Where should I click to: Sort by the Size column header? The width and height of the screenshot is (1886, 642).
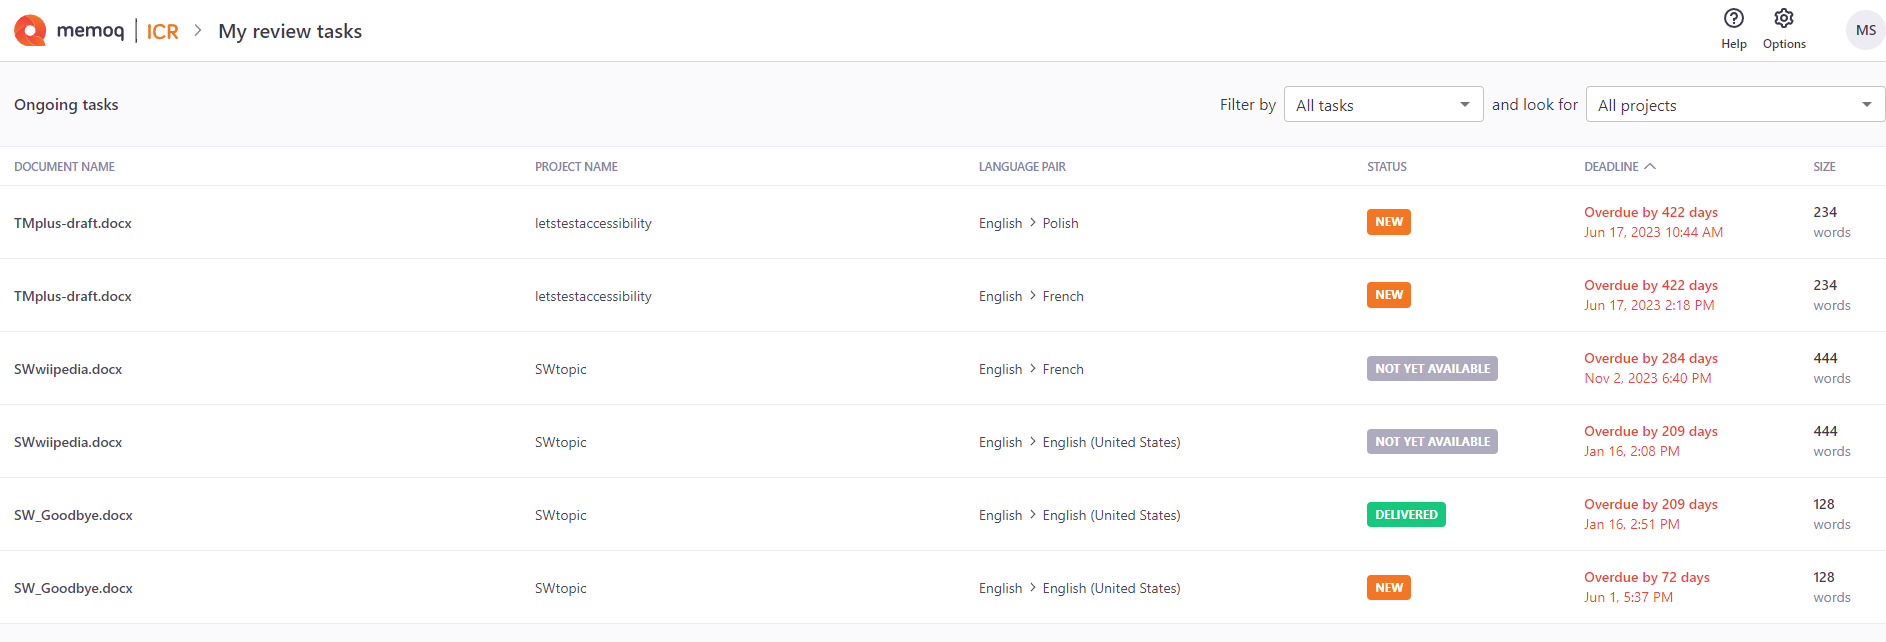[1824, 167]
